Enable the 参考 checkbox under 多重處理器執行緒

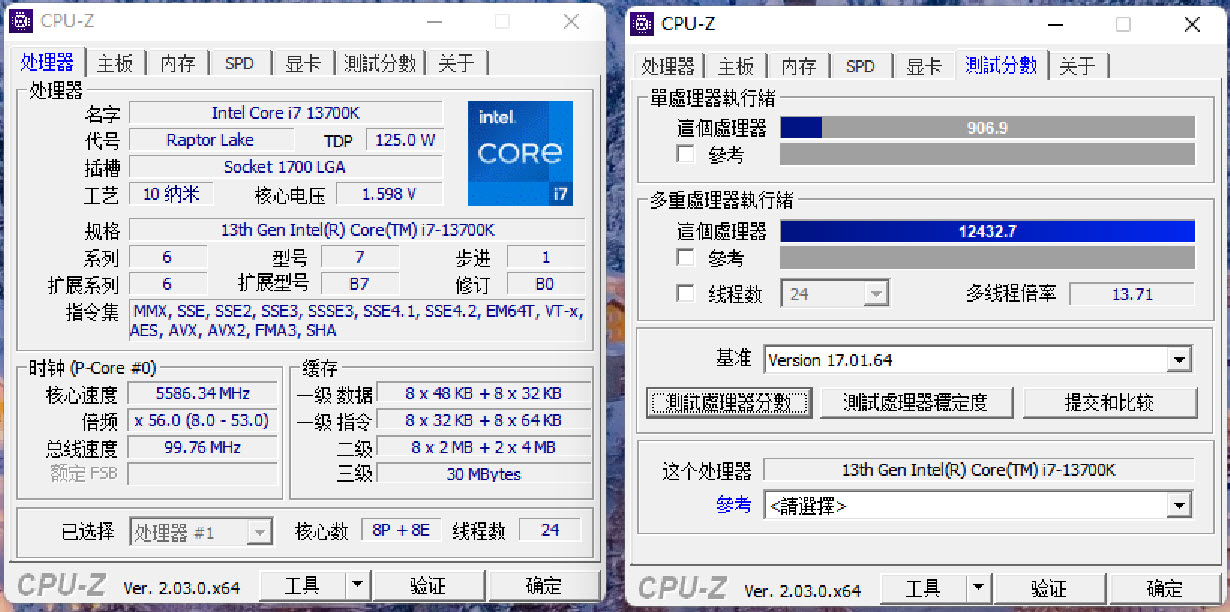(x=685, y=257)
